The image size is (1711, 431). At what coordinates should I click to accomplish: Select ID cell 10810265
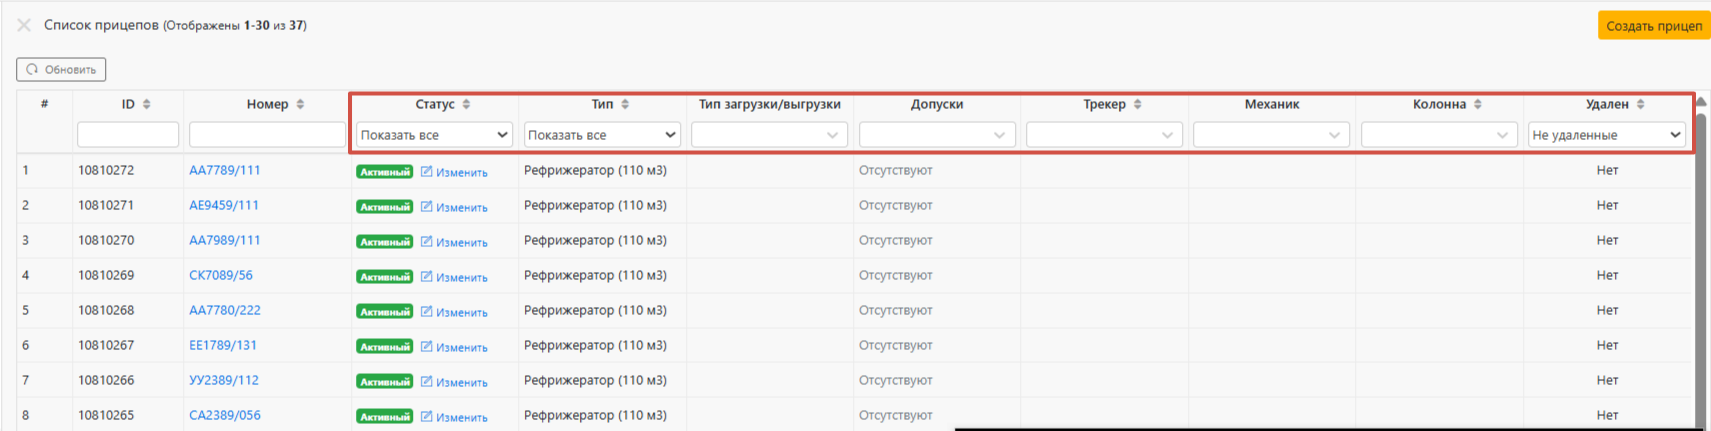pyautogui.click(x=106, y=415)
